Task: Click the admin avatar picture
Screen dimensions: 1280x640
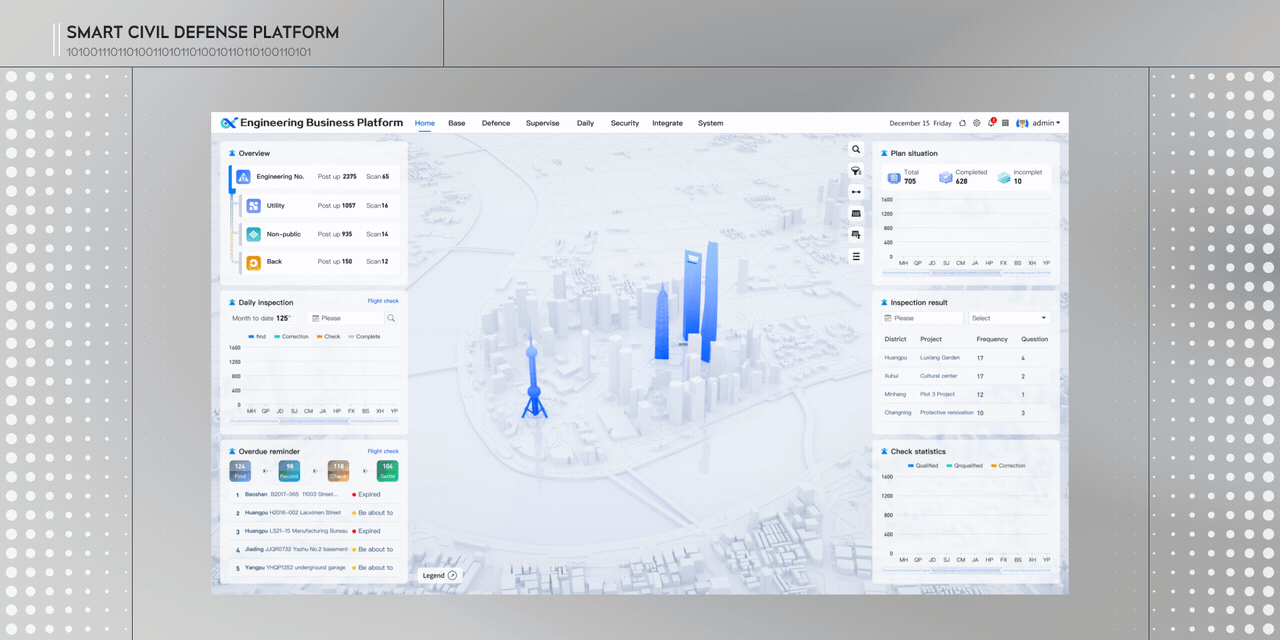Action: pyautogui.click(x=1022, y=123)
